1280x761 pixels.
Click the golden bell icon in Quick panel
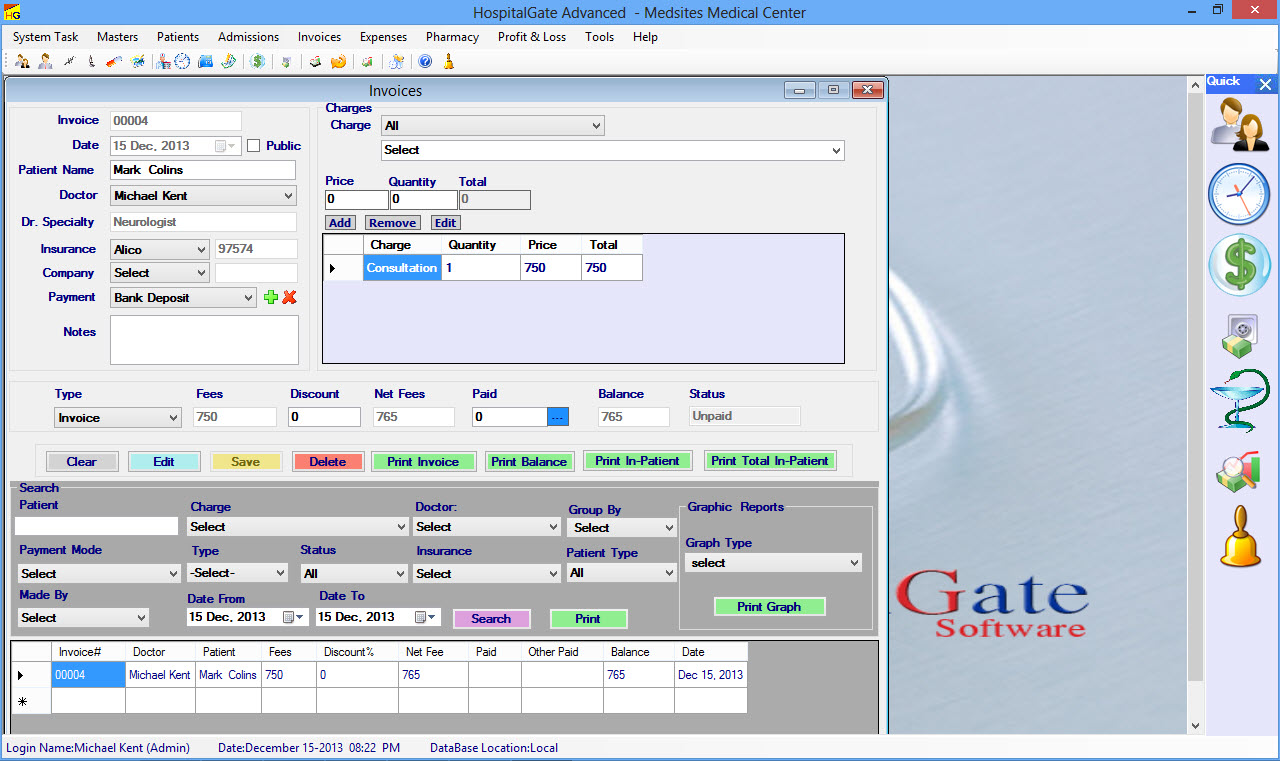point(1240,537)
